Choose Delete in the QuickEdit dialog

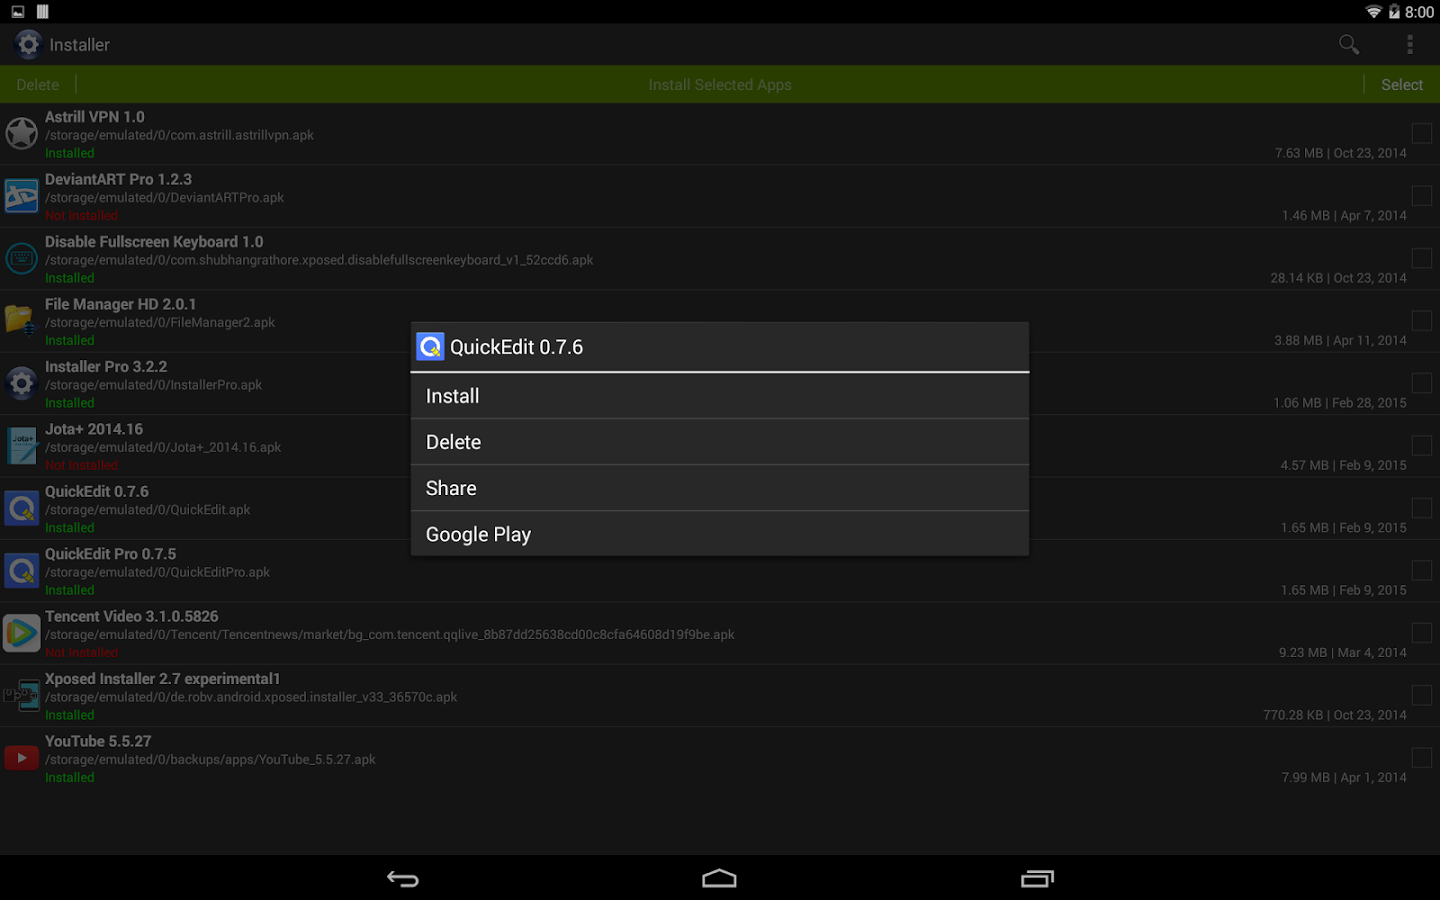719,442
